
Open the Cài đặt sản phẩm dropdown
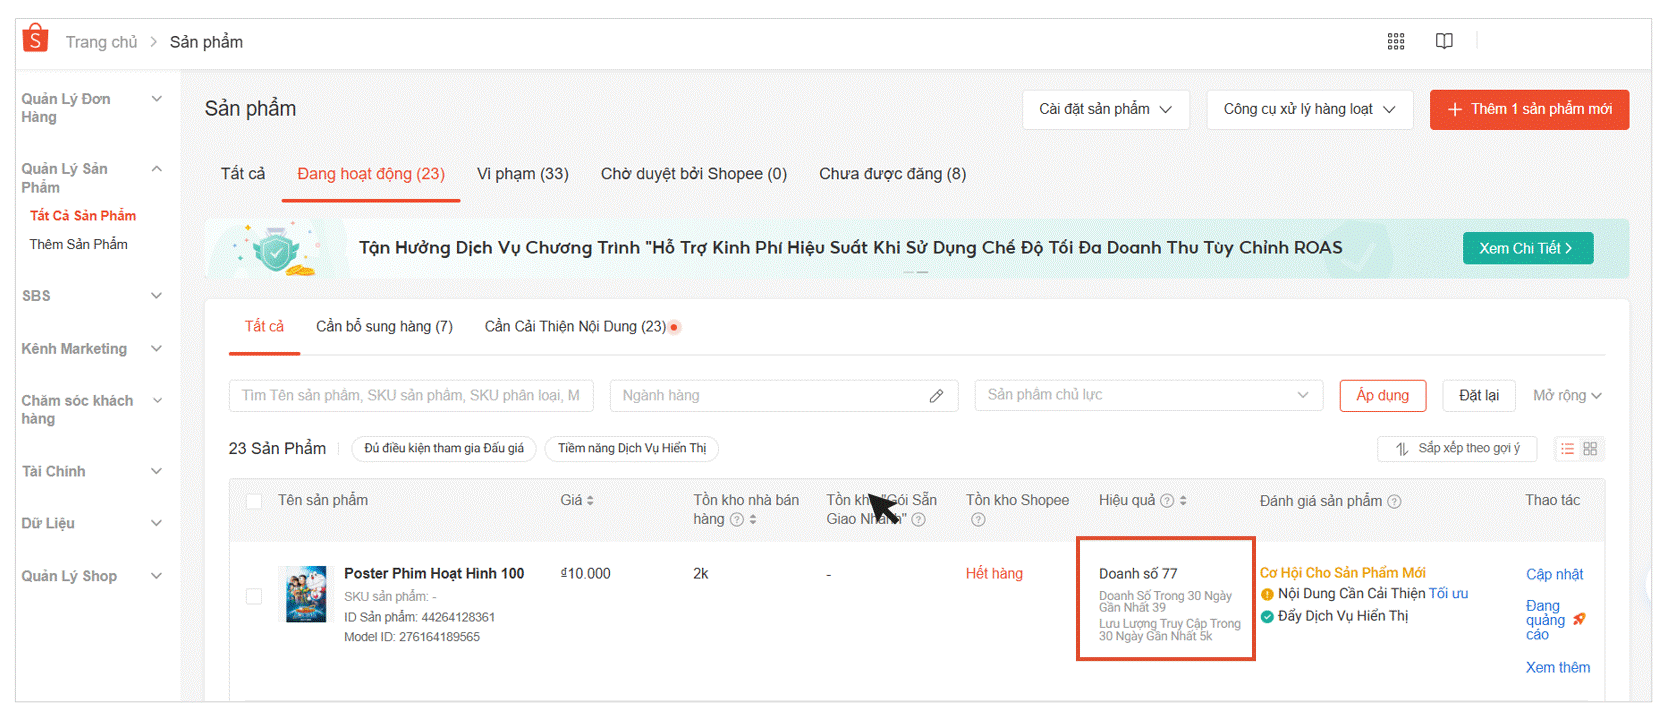[x=1105, y=109]
